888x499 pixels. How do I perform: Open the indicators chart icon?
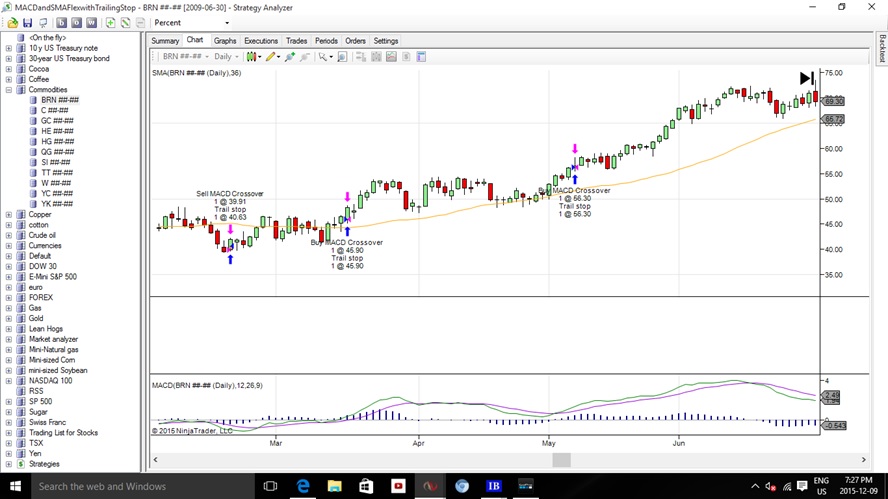(391, 57)
